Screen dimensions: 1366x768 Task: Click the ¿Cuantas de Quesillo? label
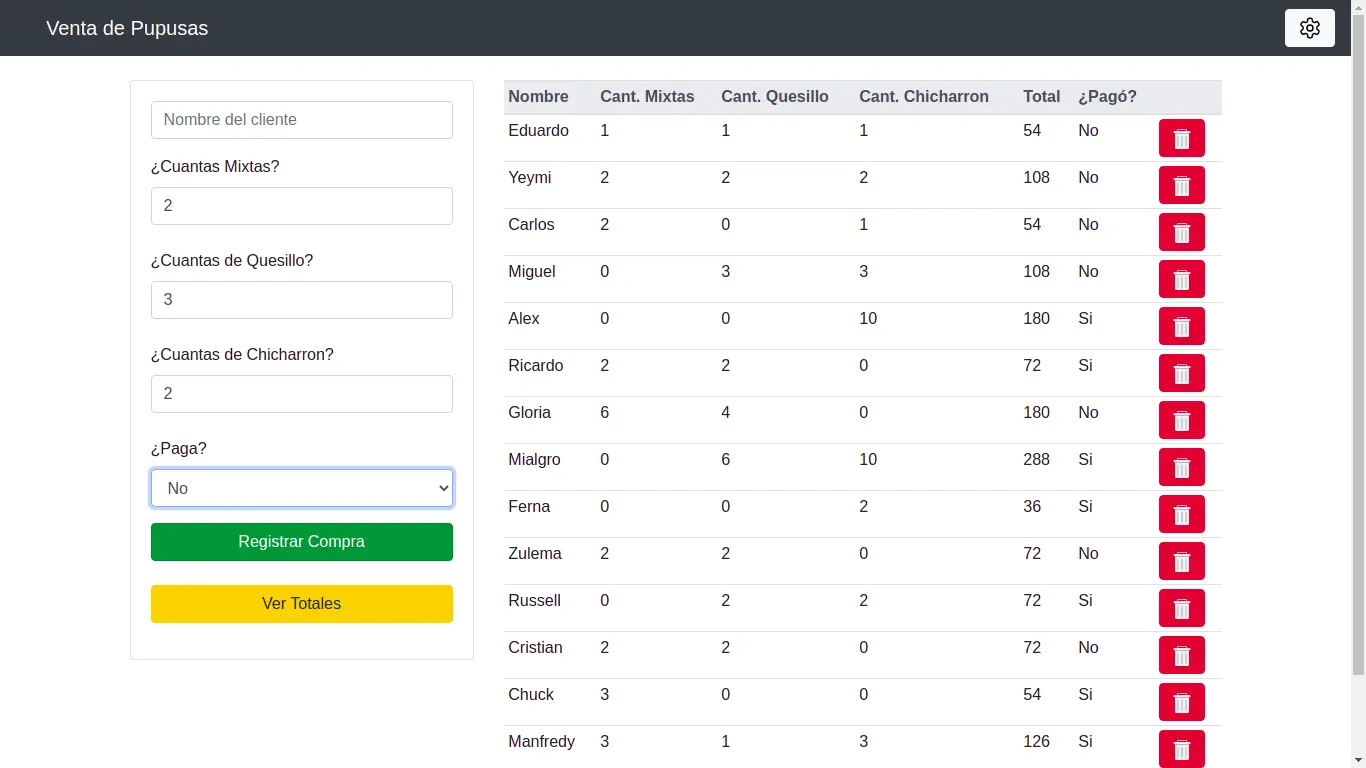click(232, 261)
